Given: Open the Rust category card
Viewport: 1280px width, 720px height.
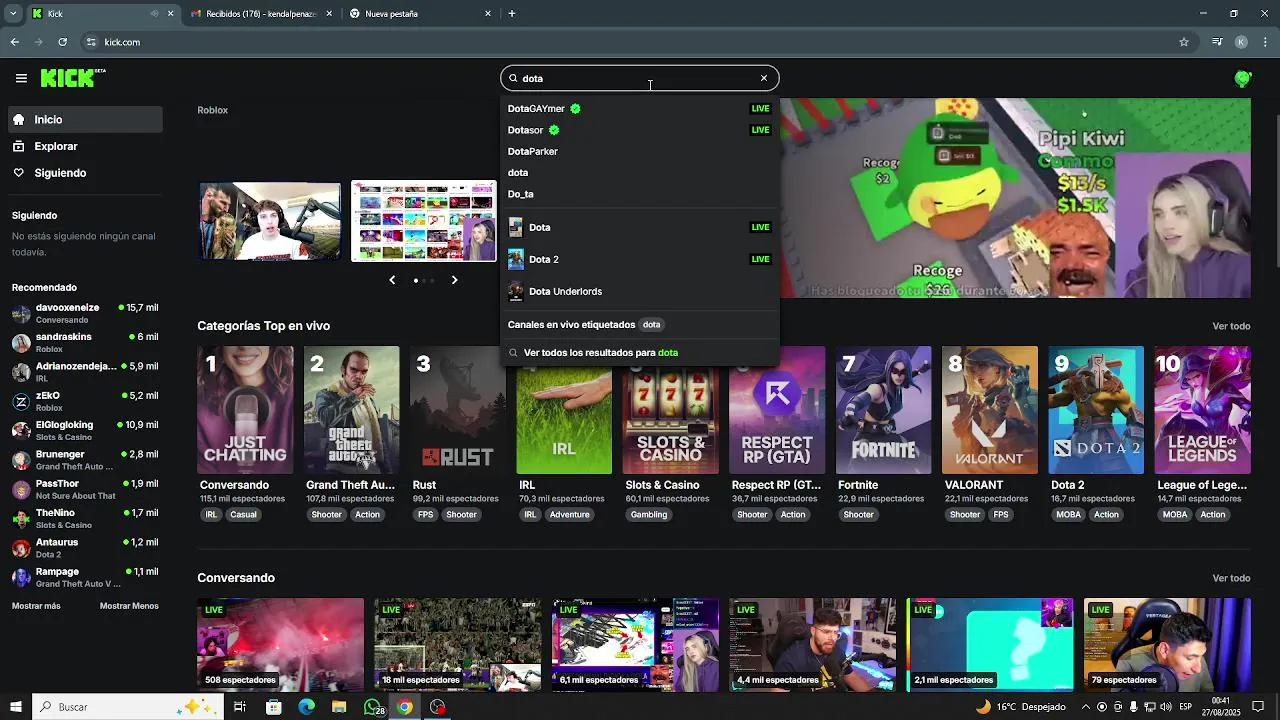Looking at the screenshot, I should [458, 410].
